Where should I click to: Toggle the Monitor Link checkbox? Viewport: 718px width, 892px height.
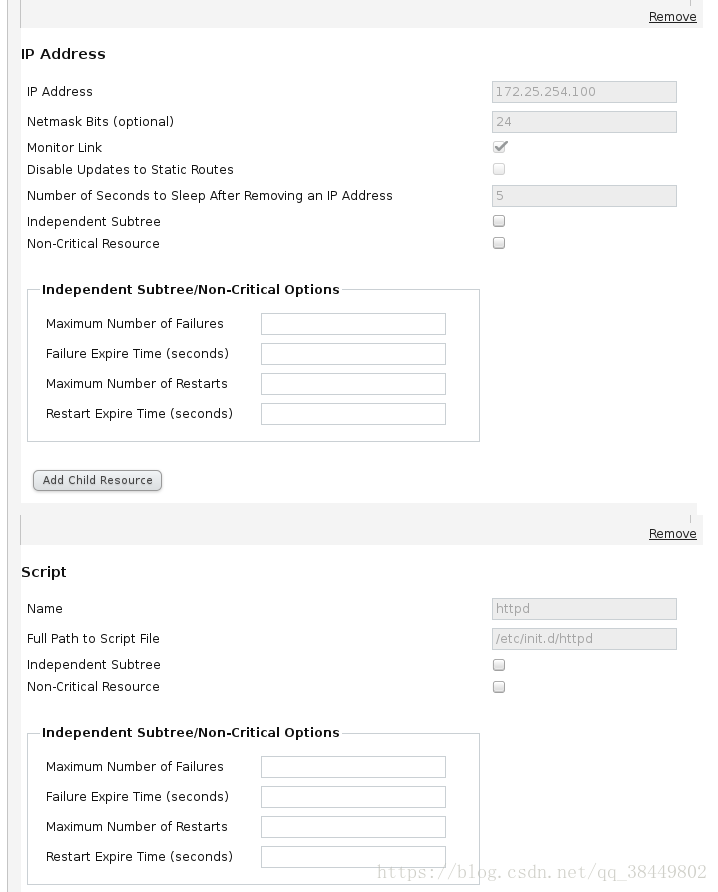click(499, 147)
